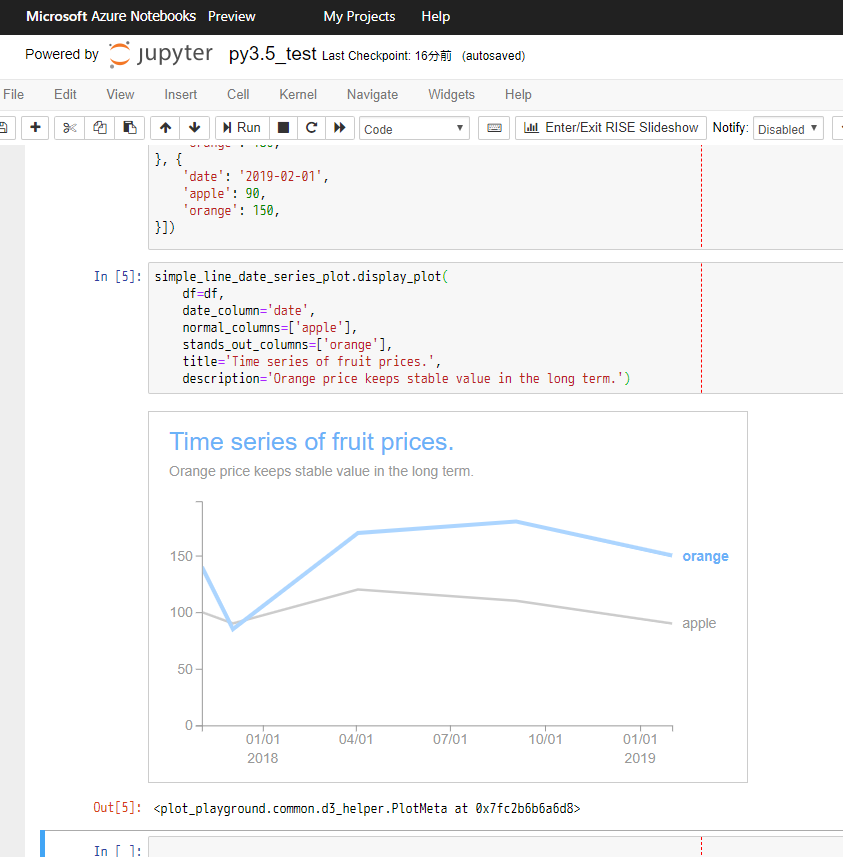Go to My Projects link

pos(359,16)
